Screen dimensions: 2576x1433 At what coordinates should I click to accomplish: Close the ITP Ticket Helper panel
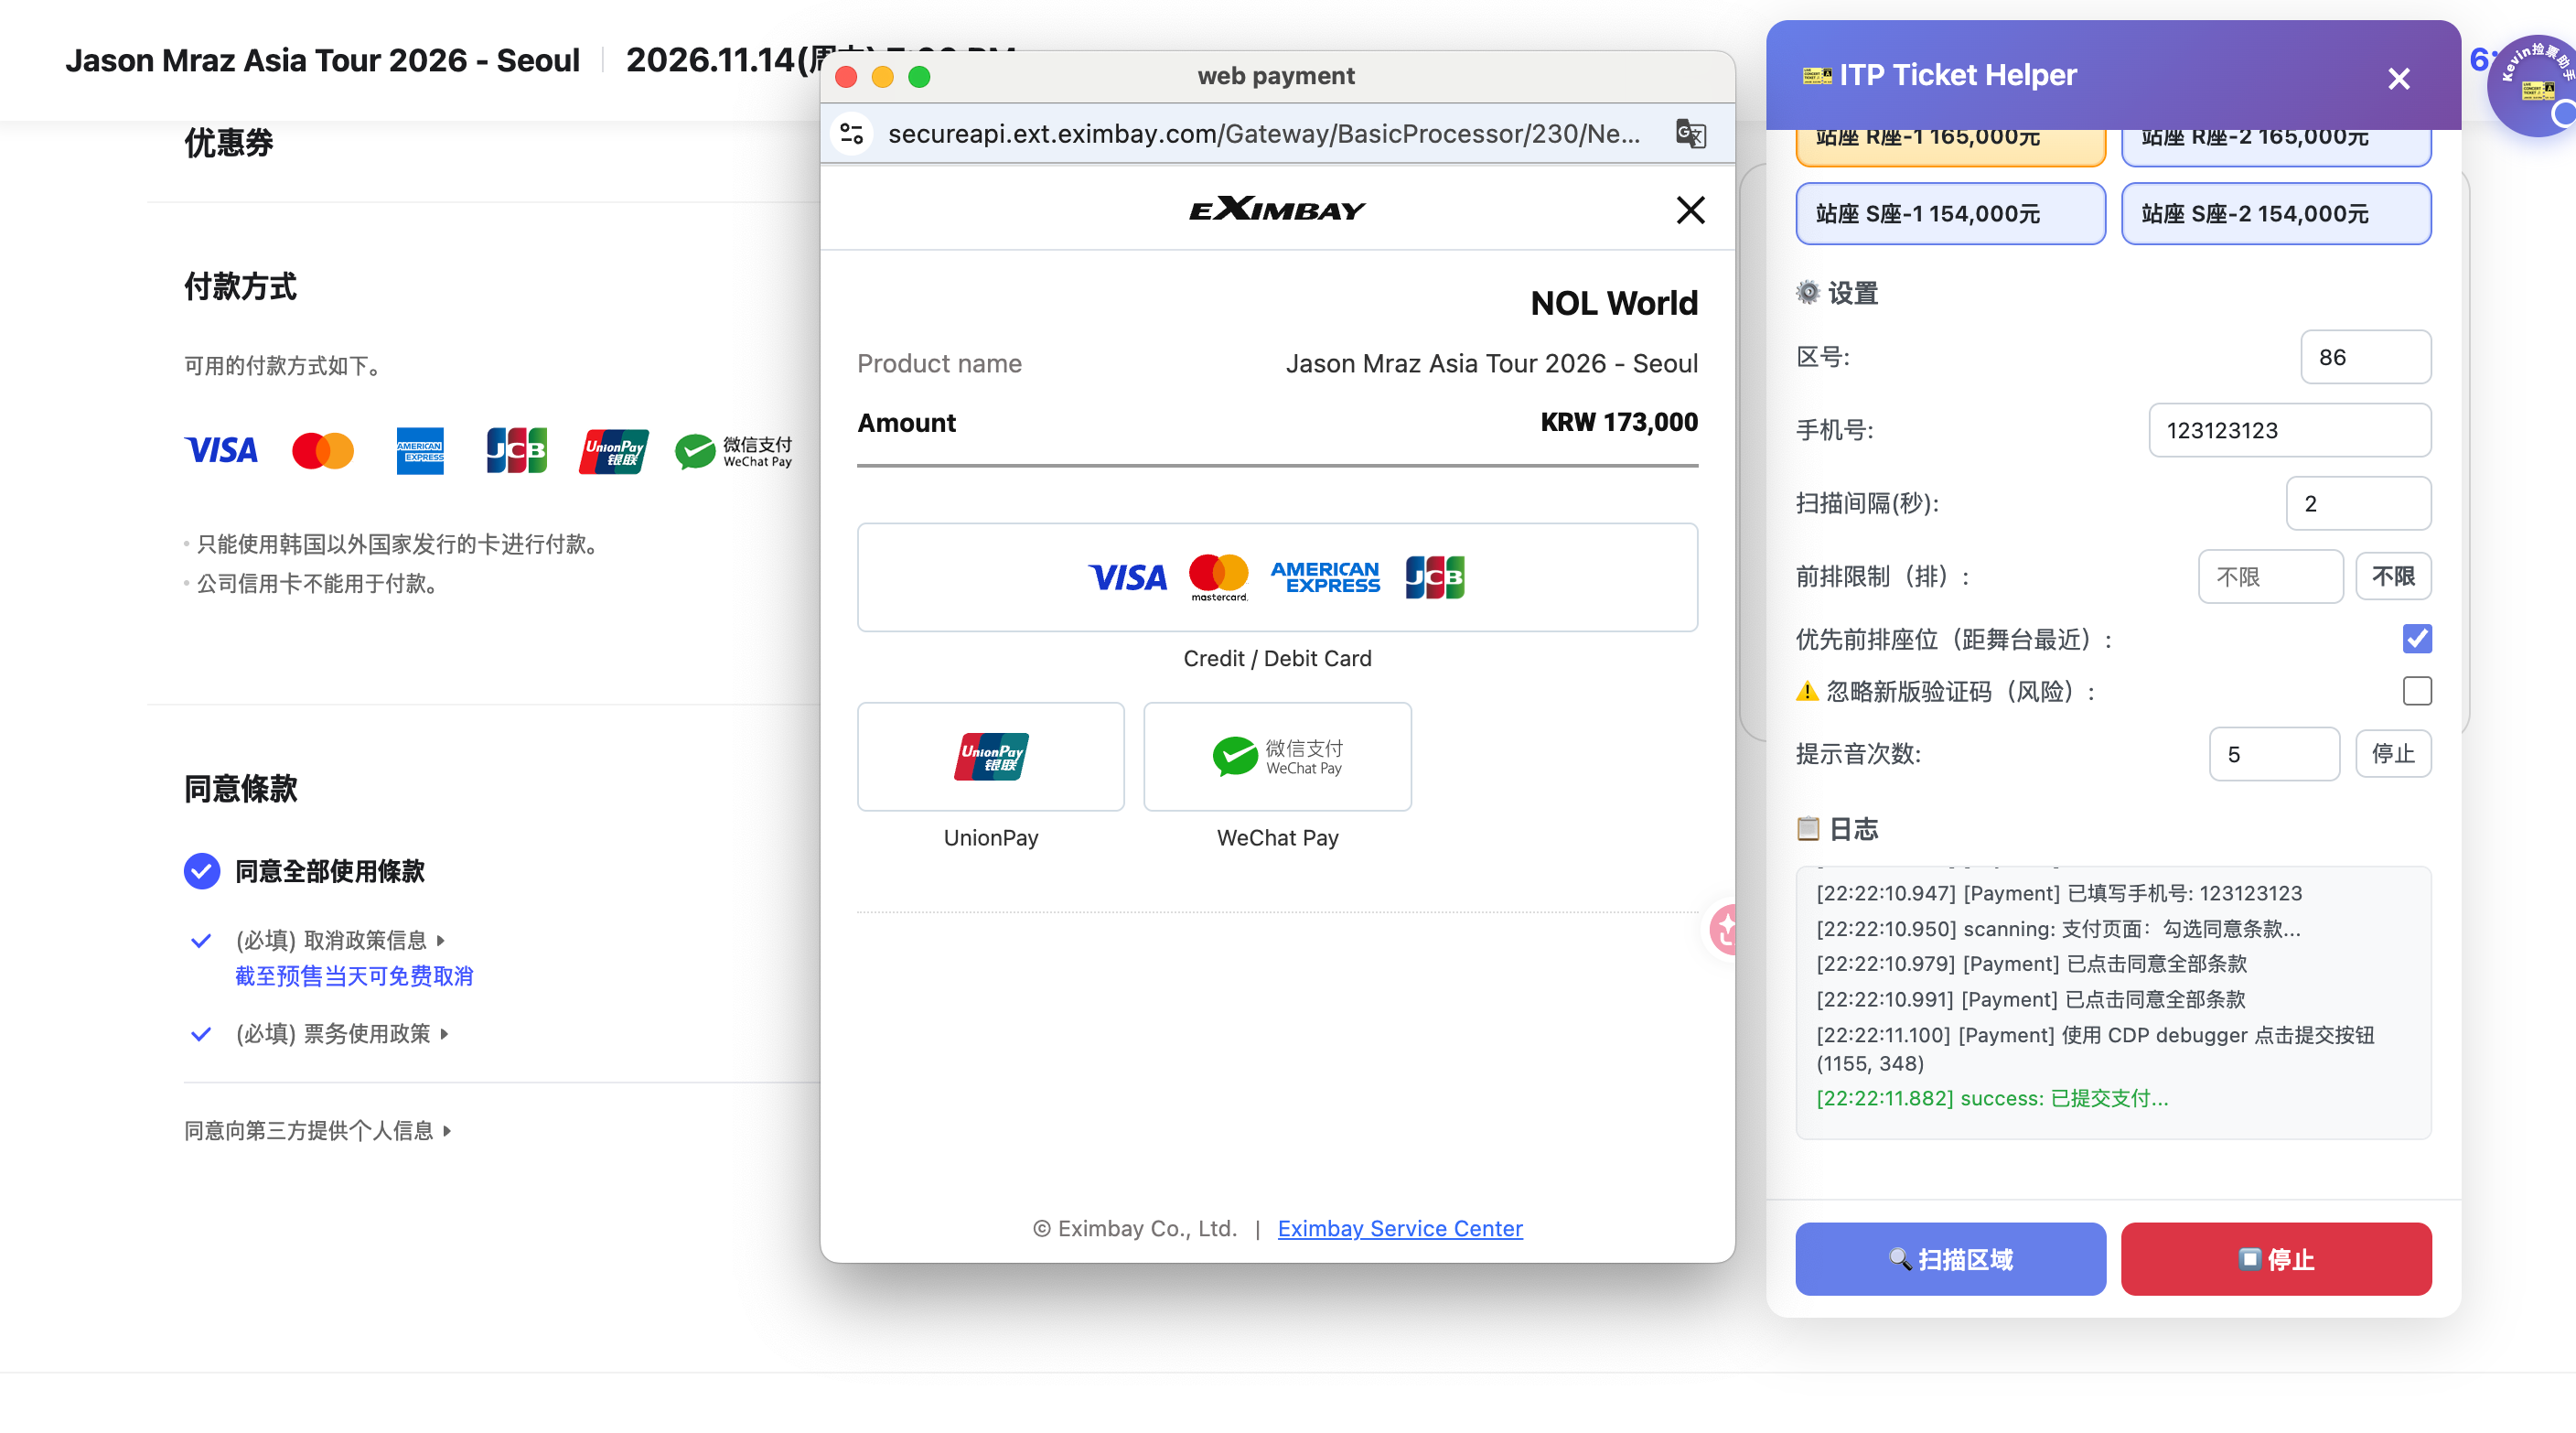[2398, 78]
